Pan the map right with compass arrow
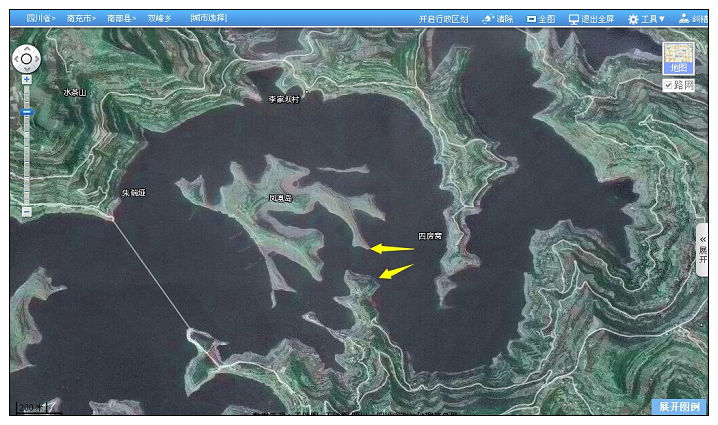Image resolution: width=718 pixels, height=425 pixels. (38, 59)
